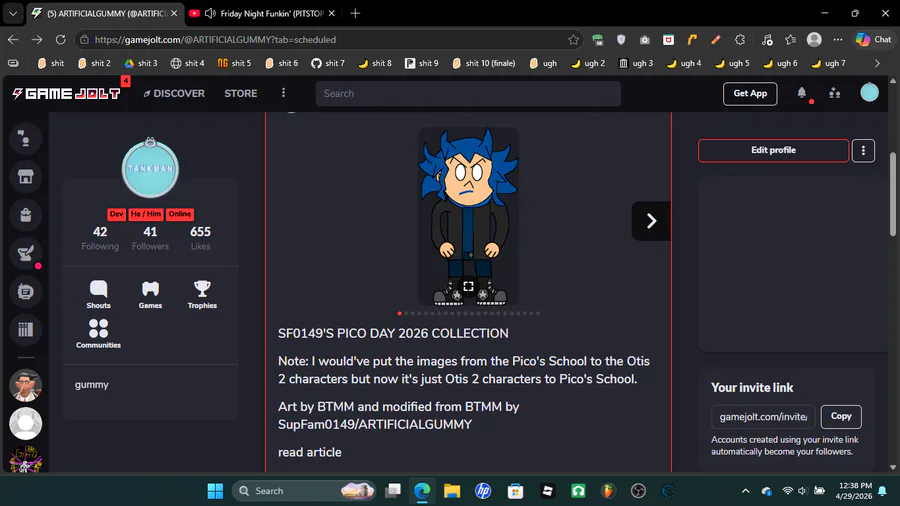Copy the invite link
The height and width of the screenshot is (506, 900).
click(841, 417)
